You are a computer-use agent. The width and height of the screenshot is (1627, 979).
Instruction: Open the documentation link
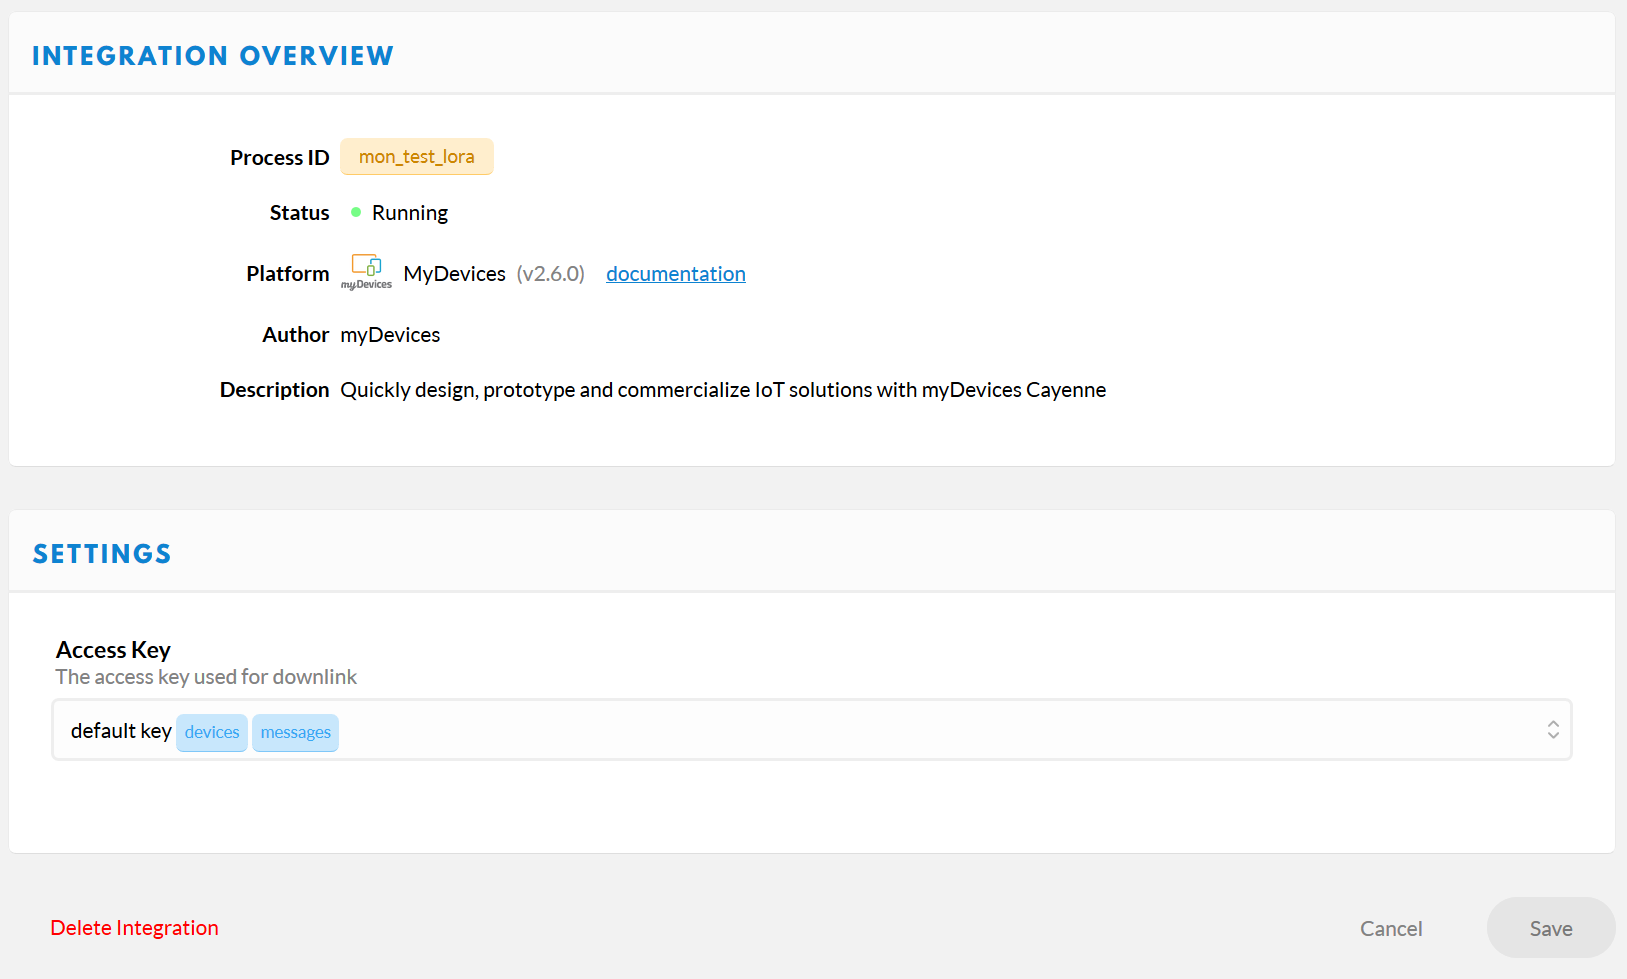676,274
